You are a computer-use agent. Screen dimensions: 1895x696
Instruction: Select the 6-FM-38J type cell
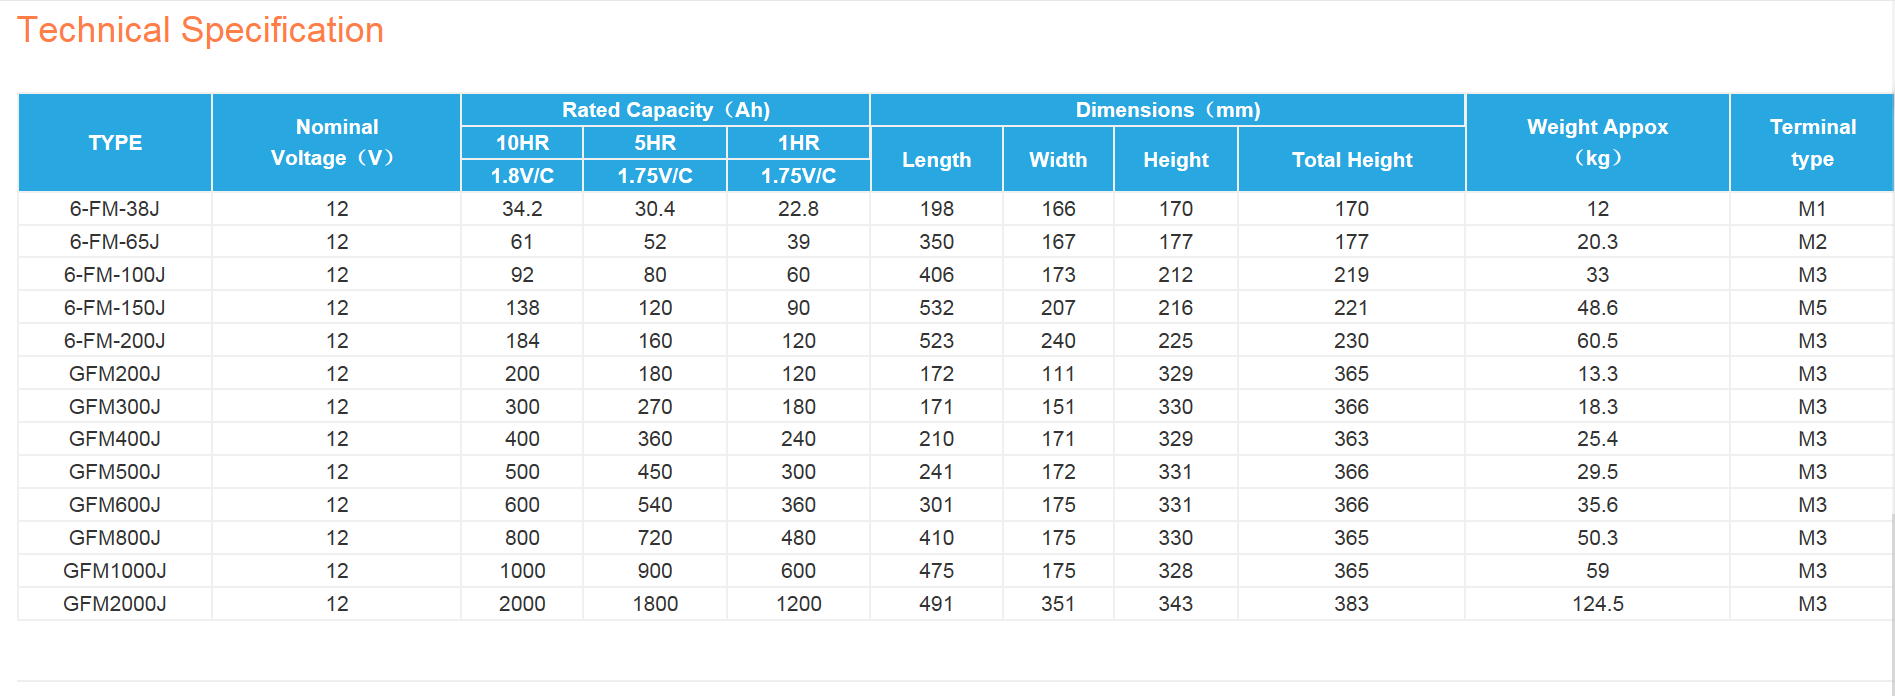point(115,209)
